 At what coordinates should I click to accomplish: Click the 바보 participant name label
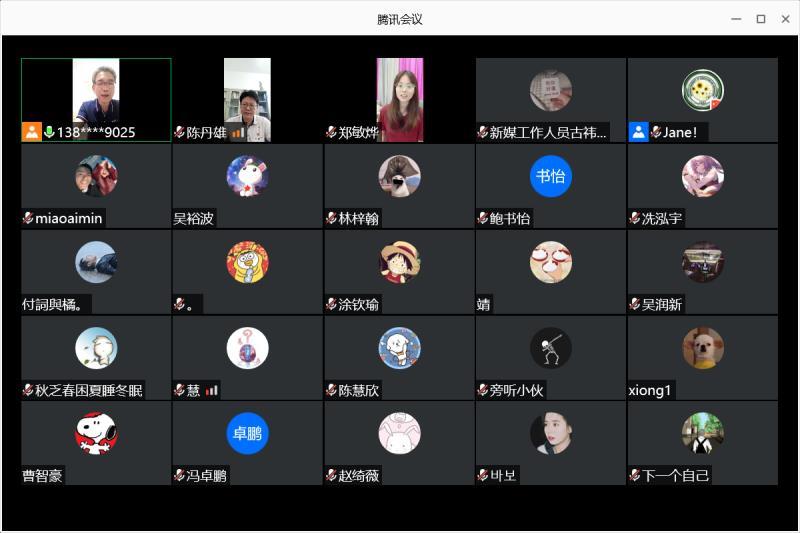(x=503, y=476)
